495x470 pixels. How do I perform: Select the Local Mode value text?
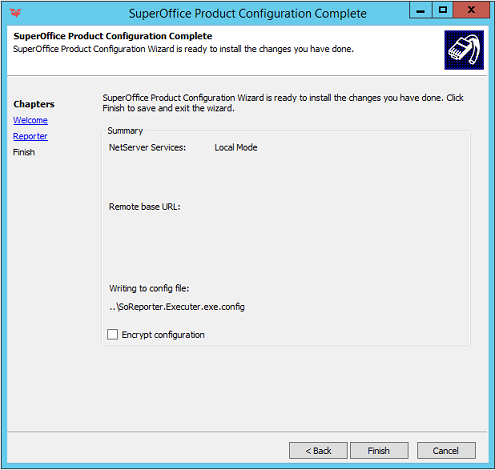[x=236, y=147]
